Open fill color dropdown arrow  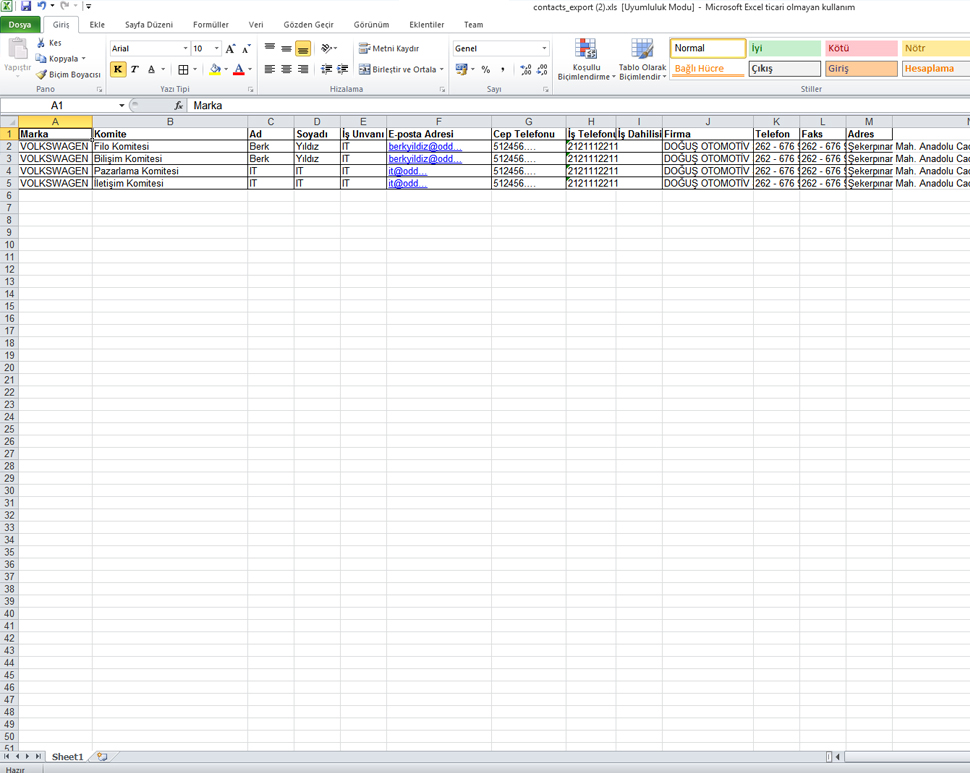(226, 70)
